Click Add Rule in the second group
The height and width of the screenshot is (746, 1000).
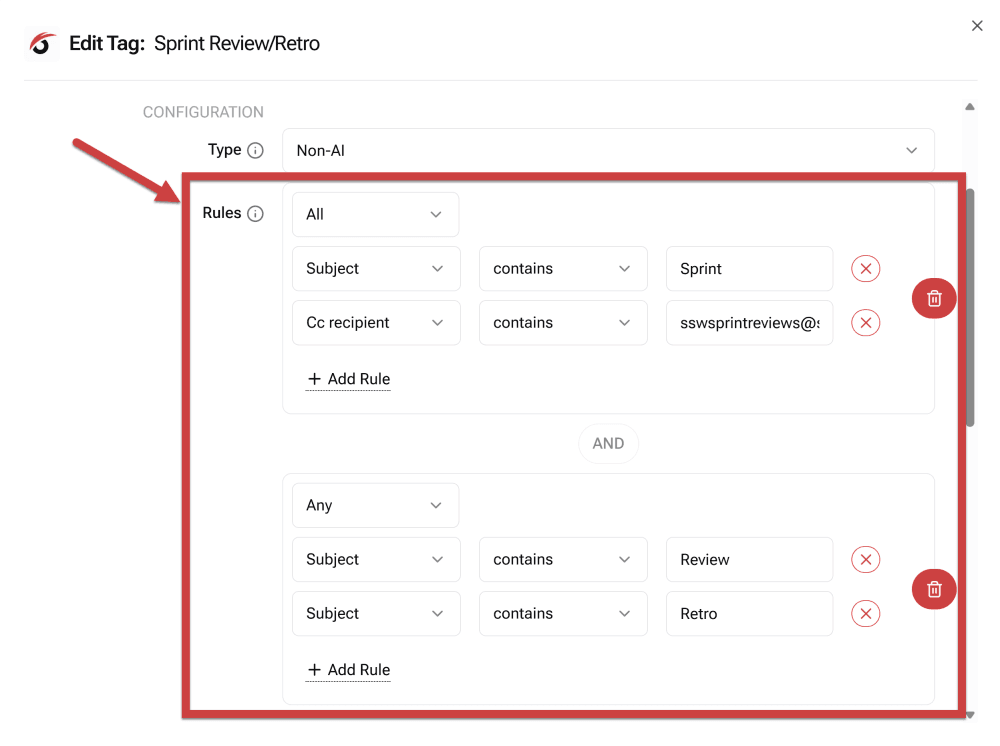click(348, 670)
